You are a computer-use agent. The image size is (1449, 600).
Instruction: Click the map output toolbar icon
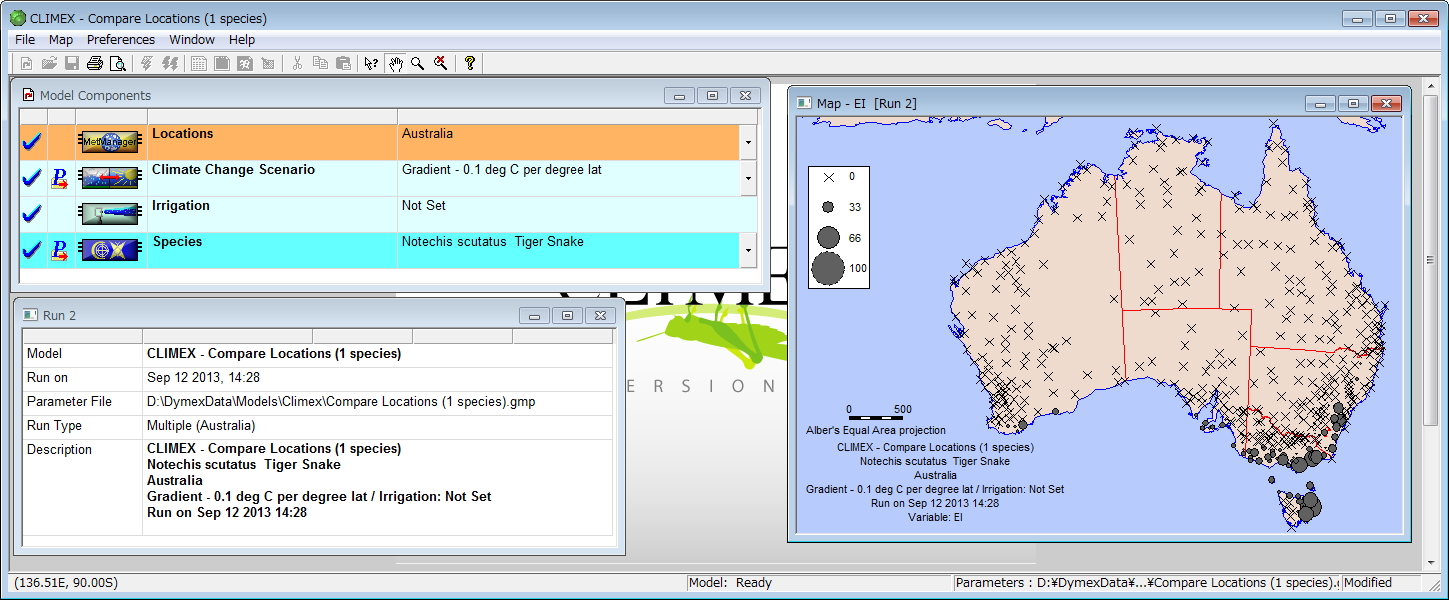tap(245, 63)
